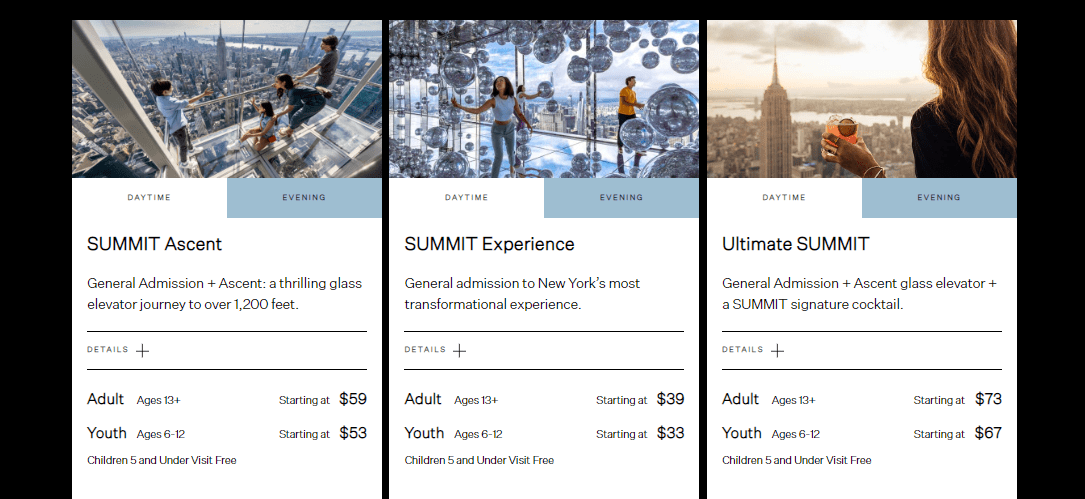Switch Ultimate SUMMIT to Evening tab

pyautogui.click(x=939, y=198)
